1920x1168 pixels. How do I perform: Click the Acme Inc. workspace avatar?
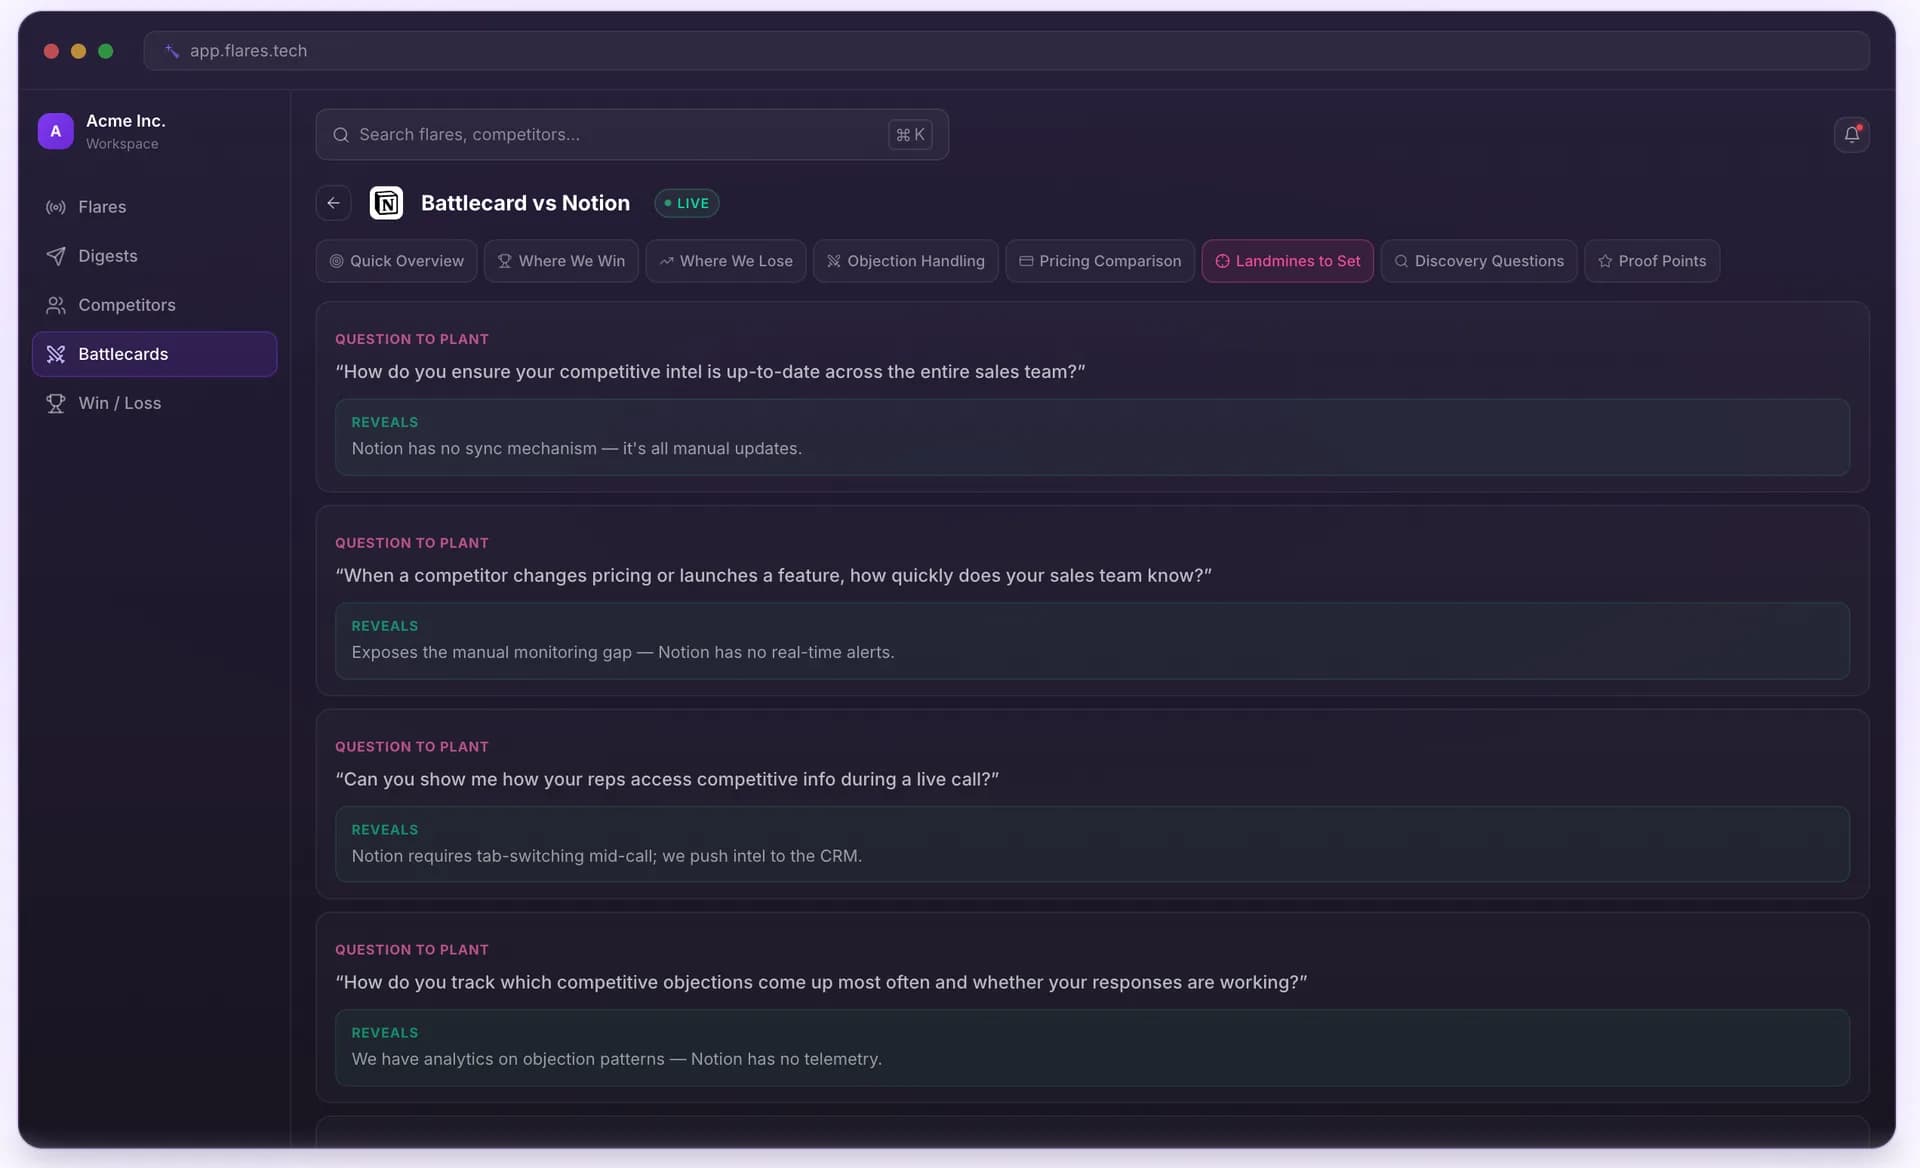pos(56,131)
